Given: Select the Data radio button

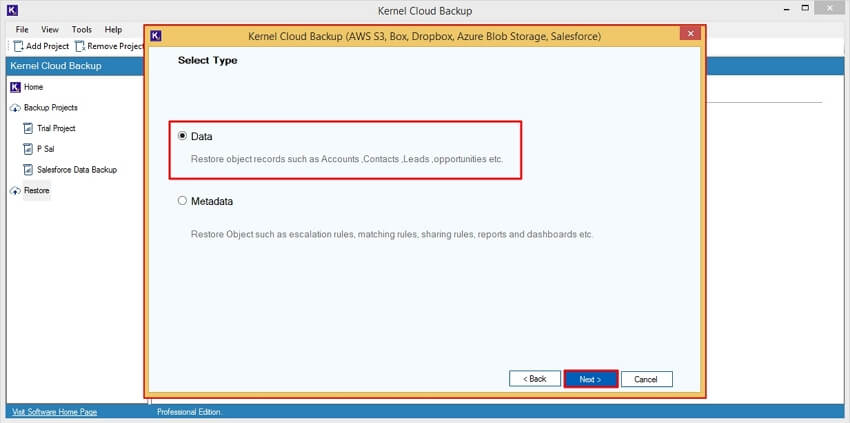Looking at the screenshot, I should click(183, 137).
